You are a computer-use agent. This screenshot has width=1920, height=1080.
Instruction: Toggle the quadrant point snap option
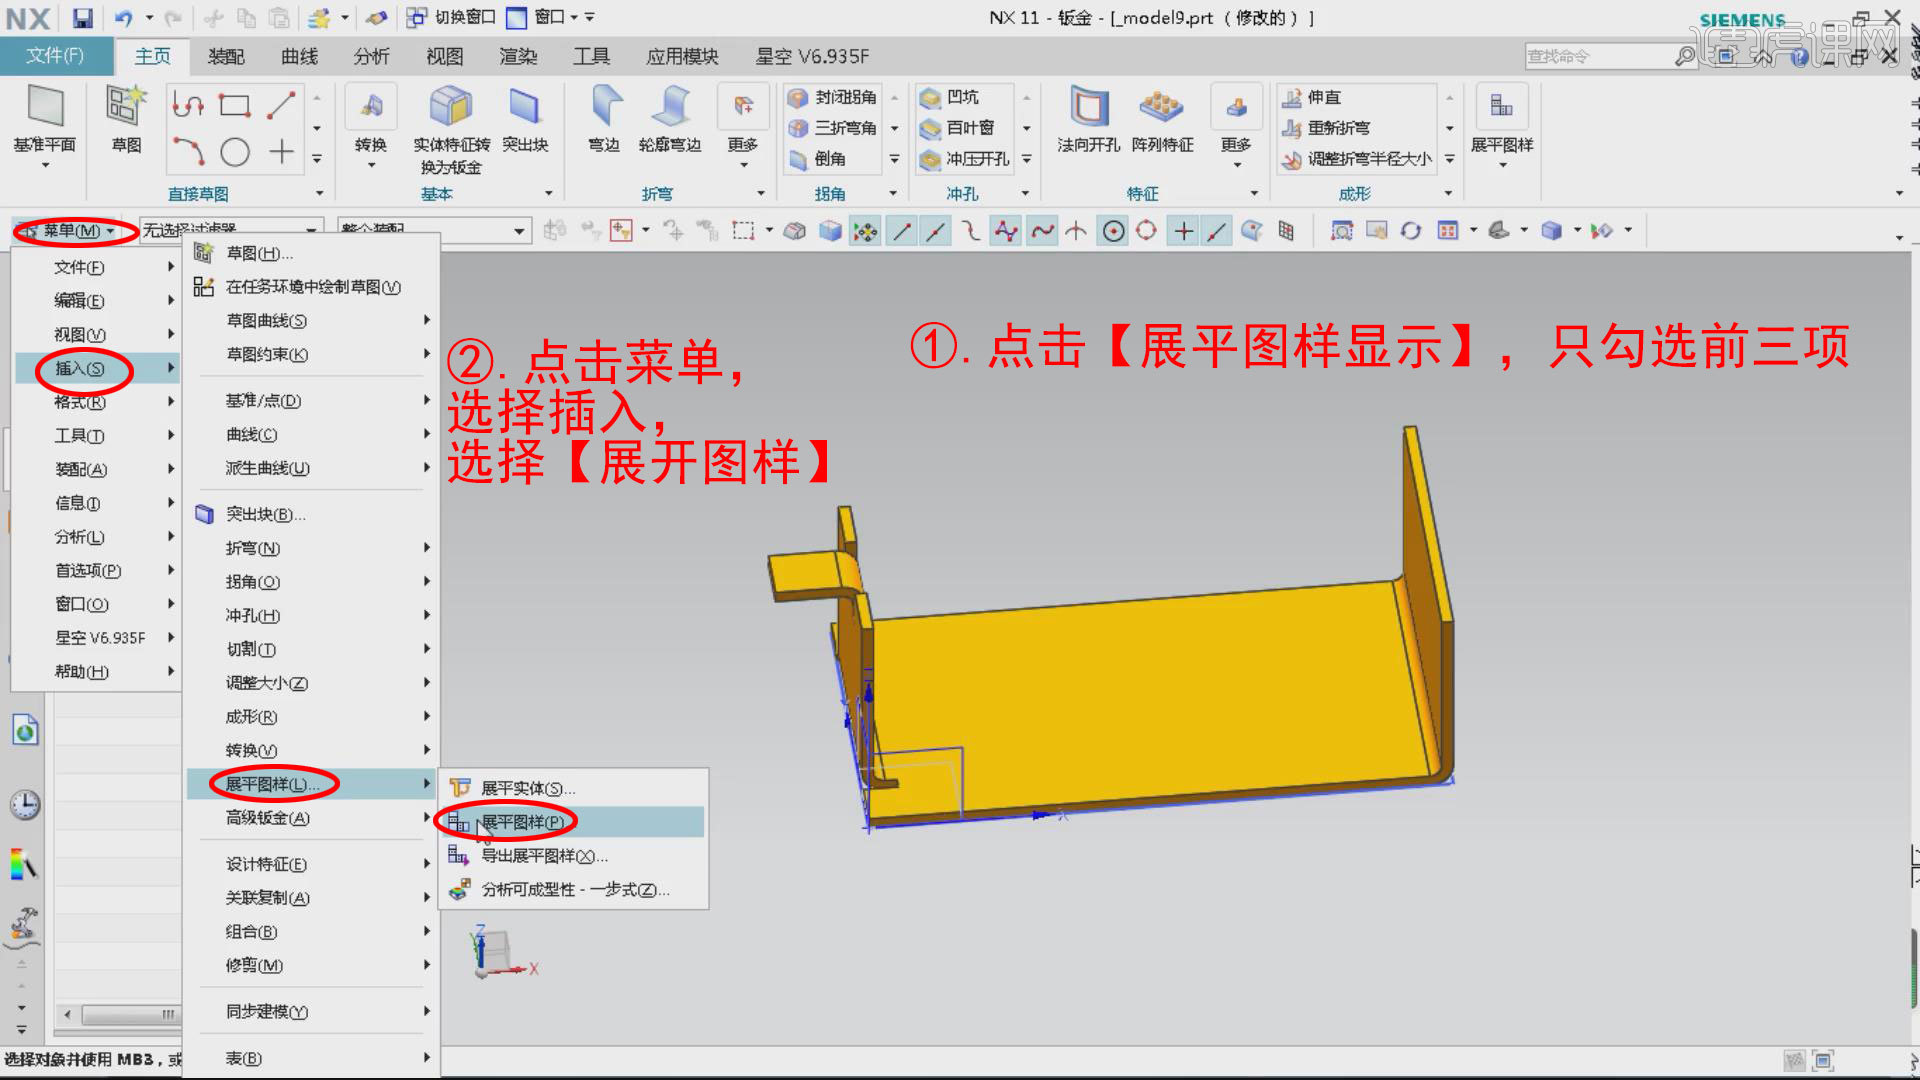[x=1147, y=232]
